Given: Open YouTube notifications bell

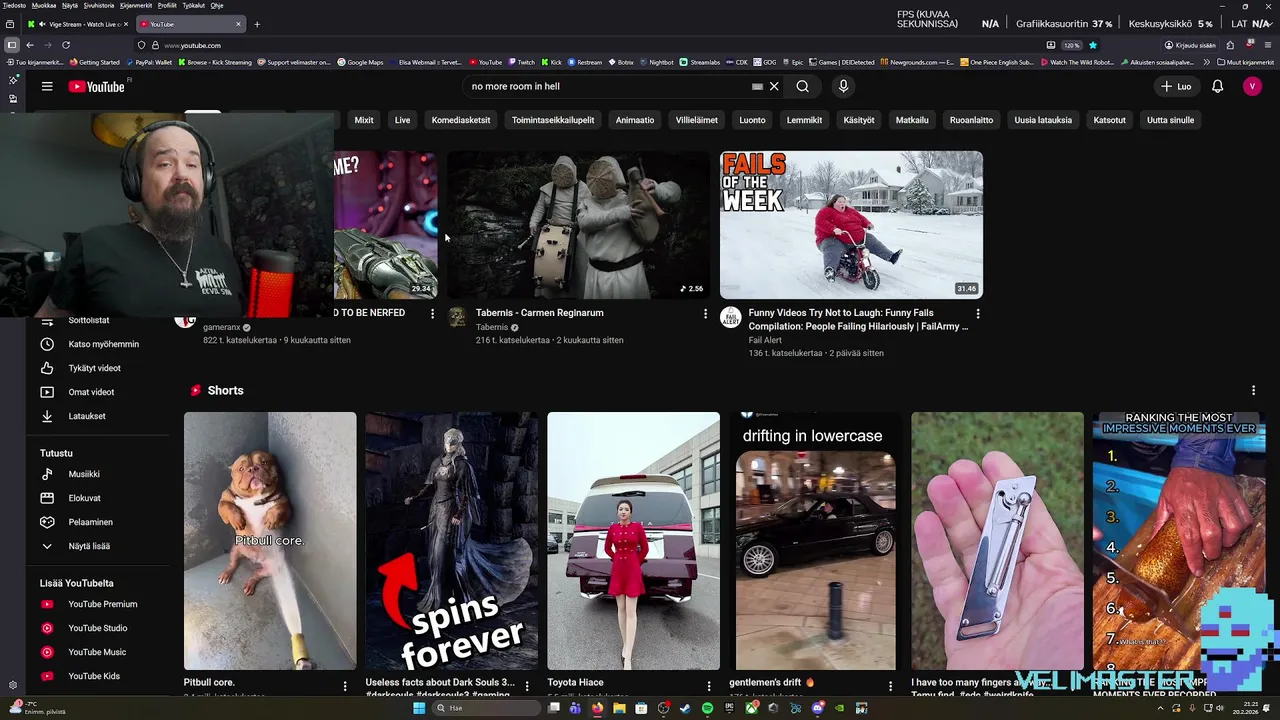Looking at the screenshot, I should click(1217, 87).
